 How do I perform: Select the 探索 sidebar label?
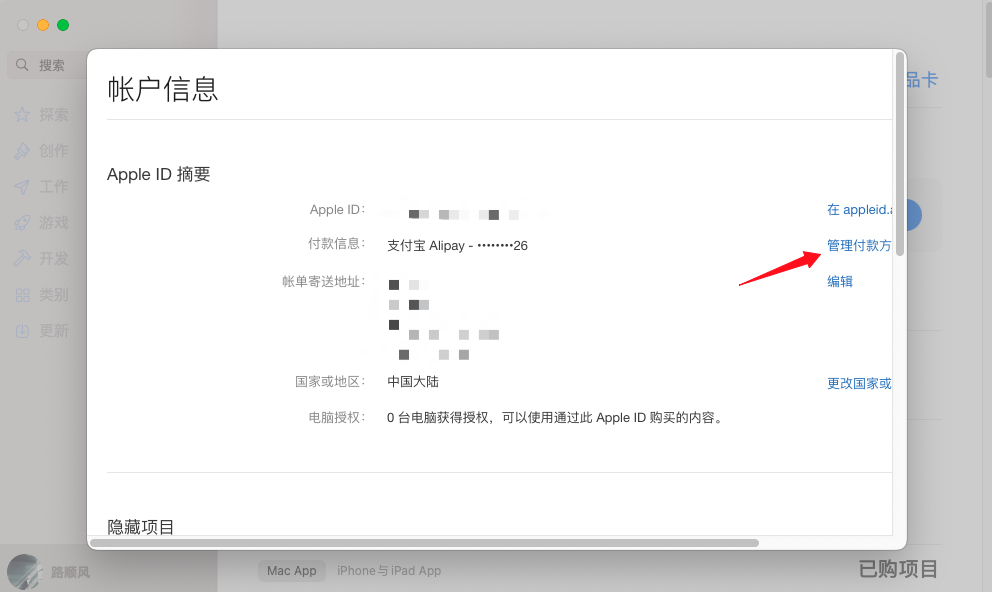54,114
